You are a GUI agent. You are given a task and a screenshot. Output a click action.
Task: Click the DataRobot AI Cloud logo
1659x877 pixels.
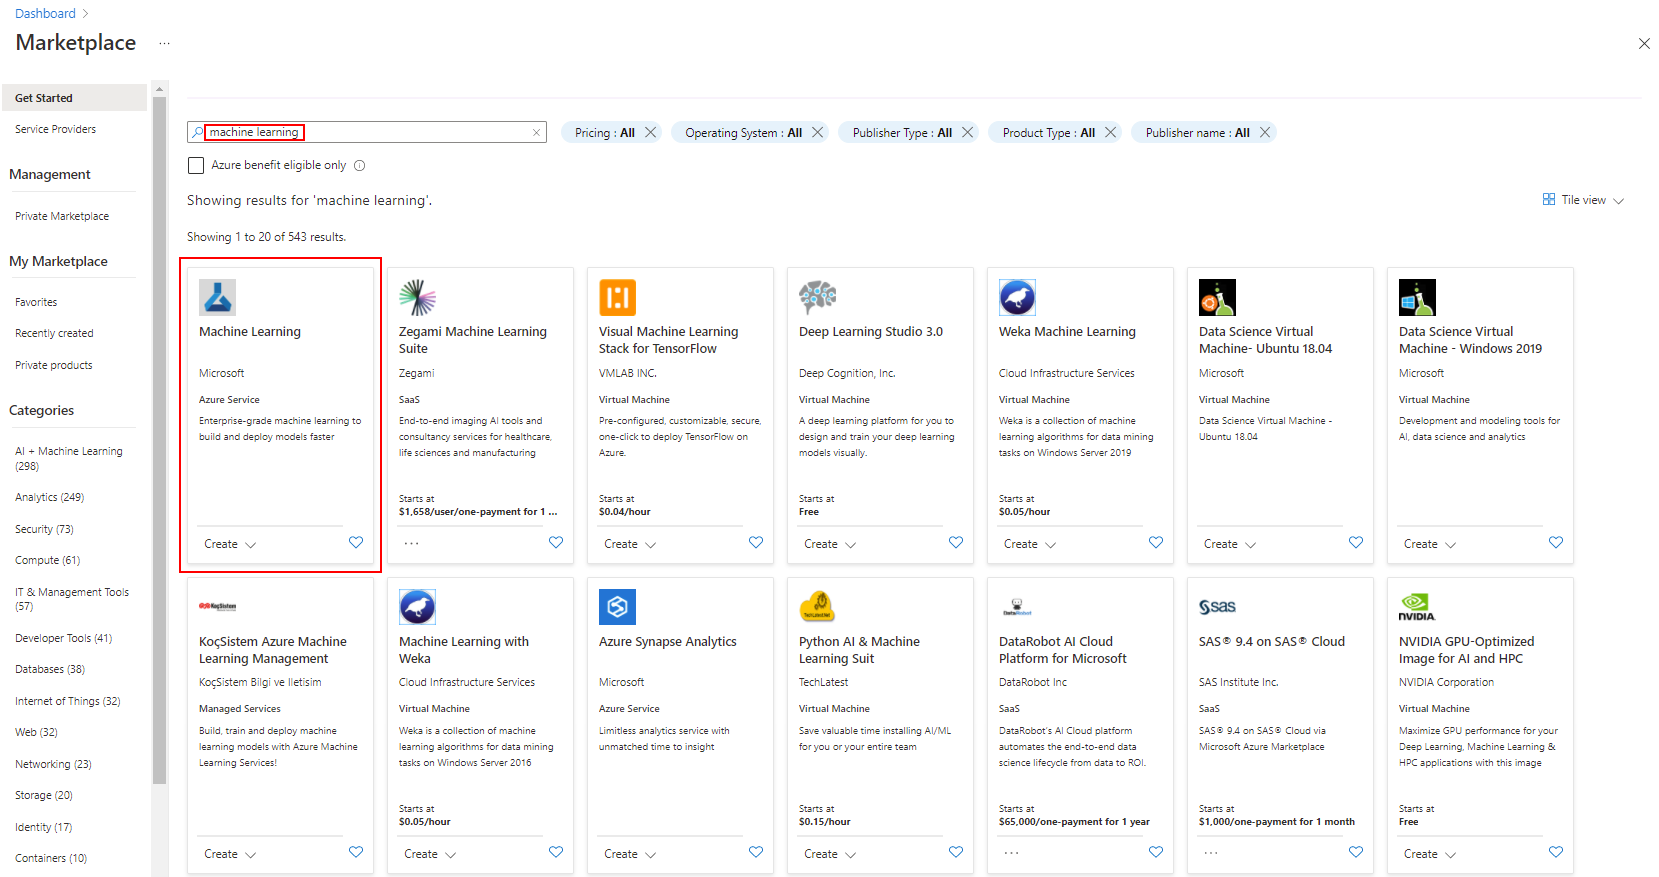tap(1017, 607)
